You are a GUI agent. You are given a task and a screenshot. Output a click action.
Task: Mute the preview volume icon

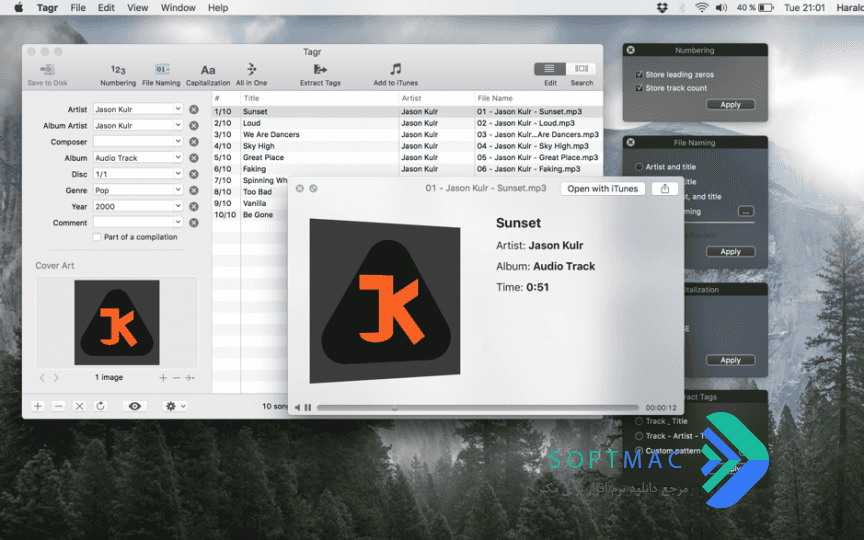[298, 408]
